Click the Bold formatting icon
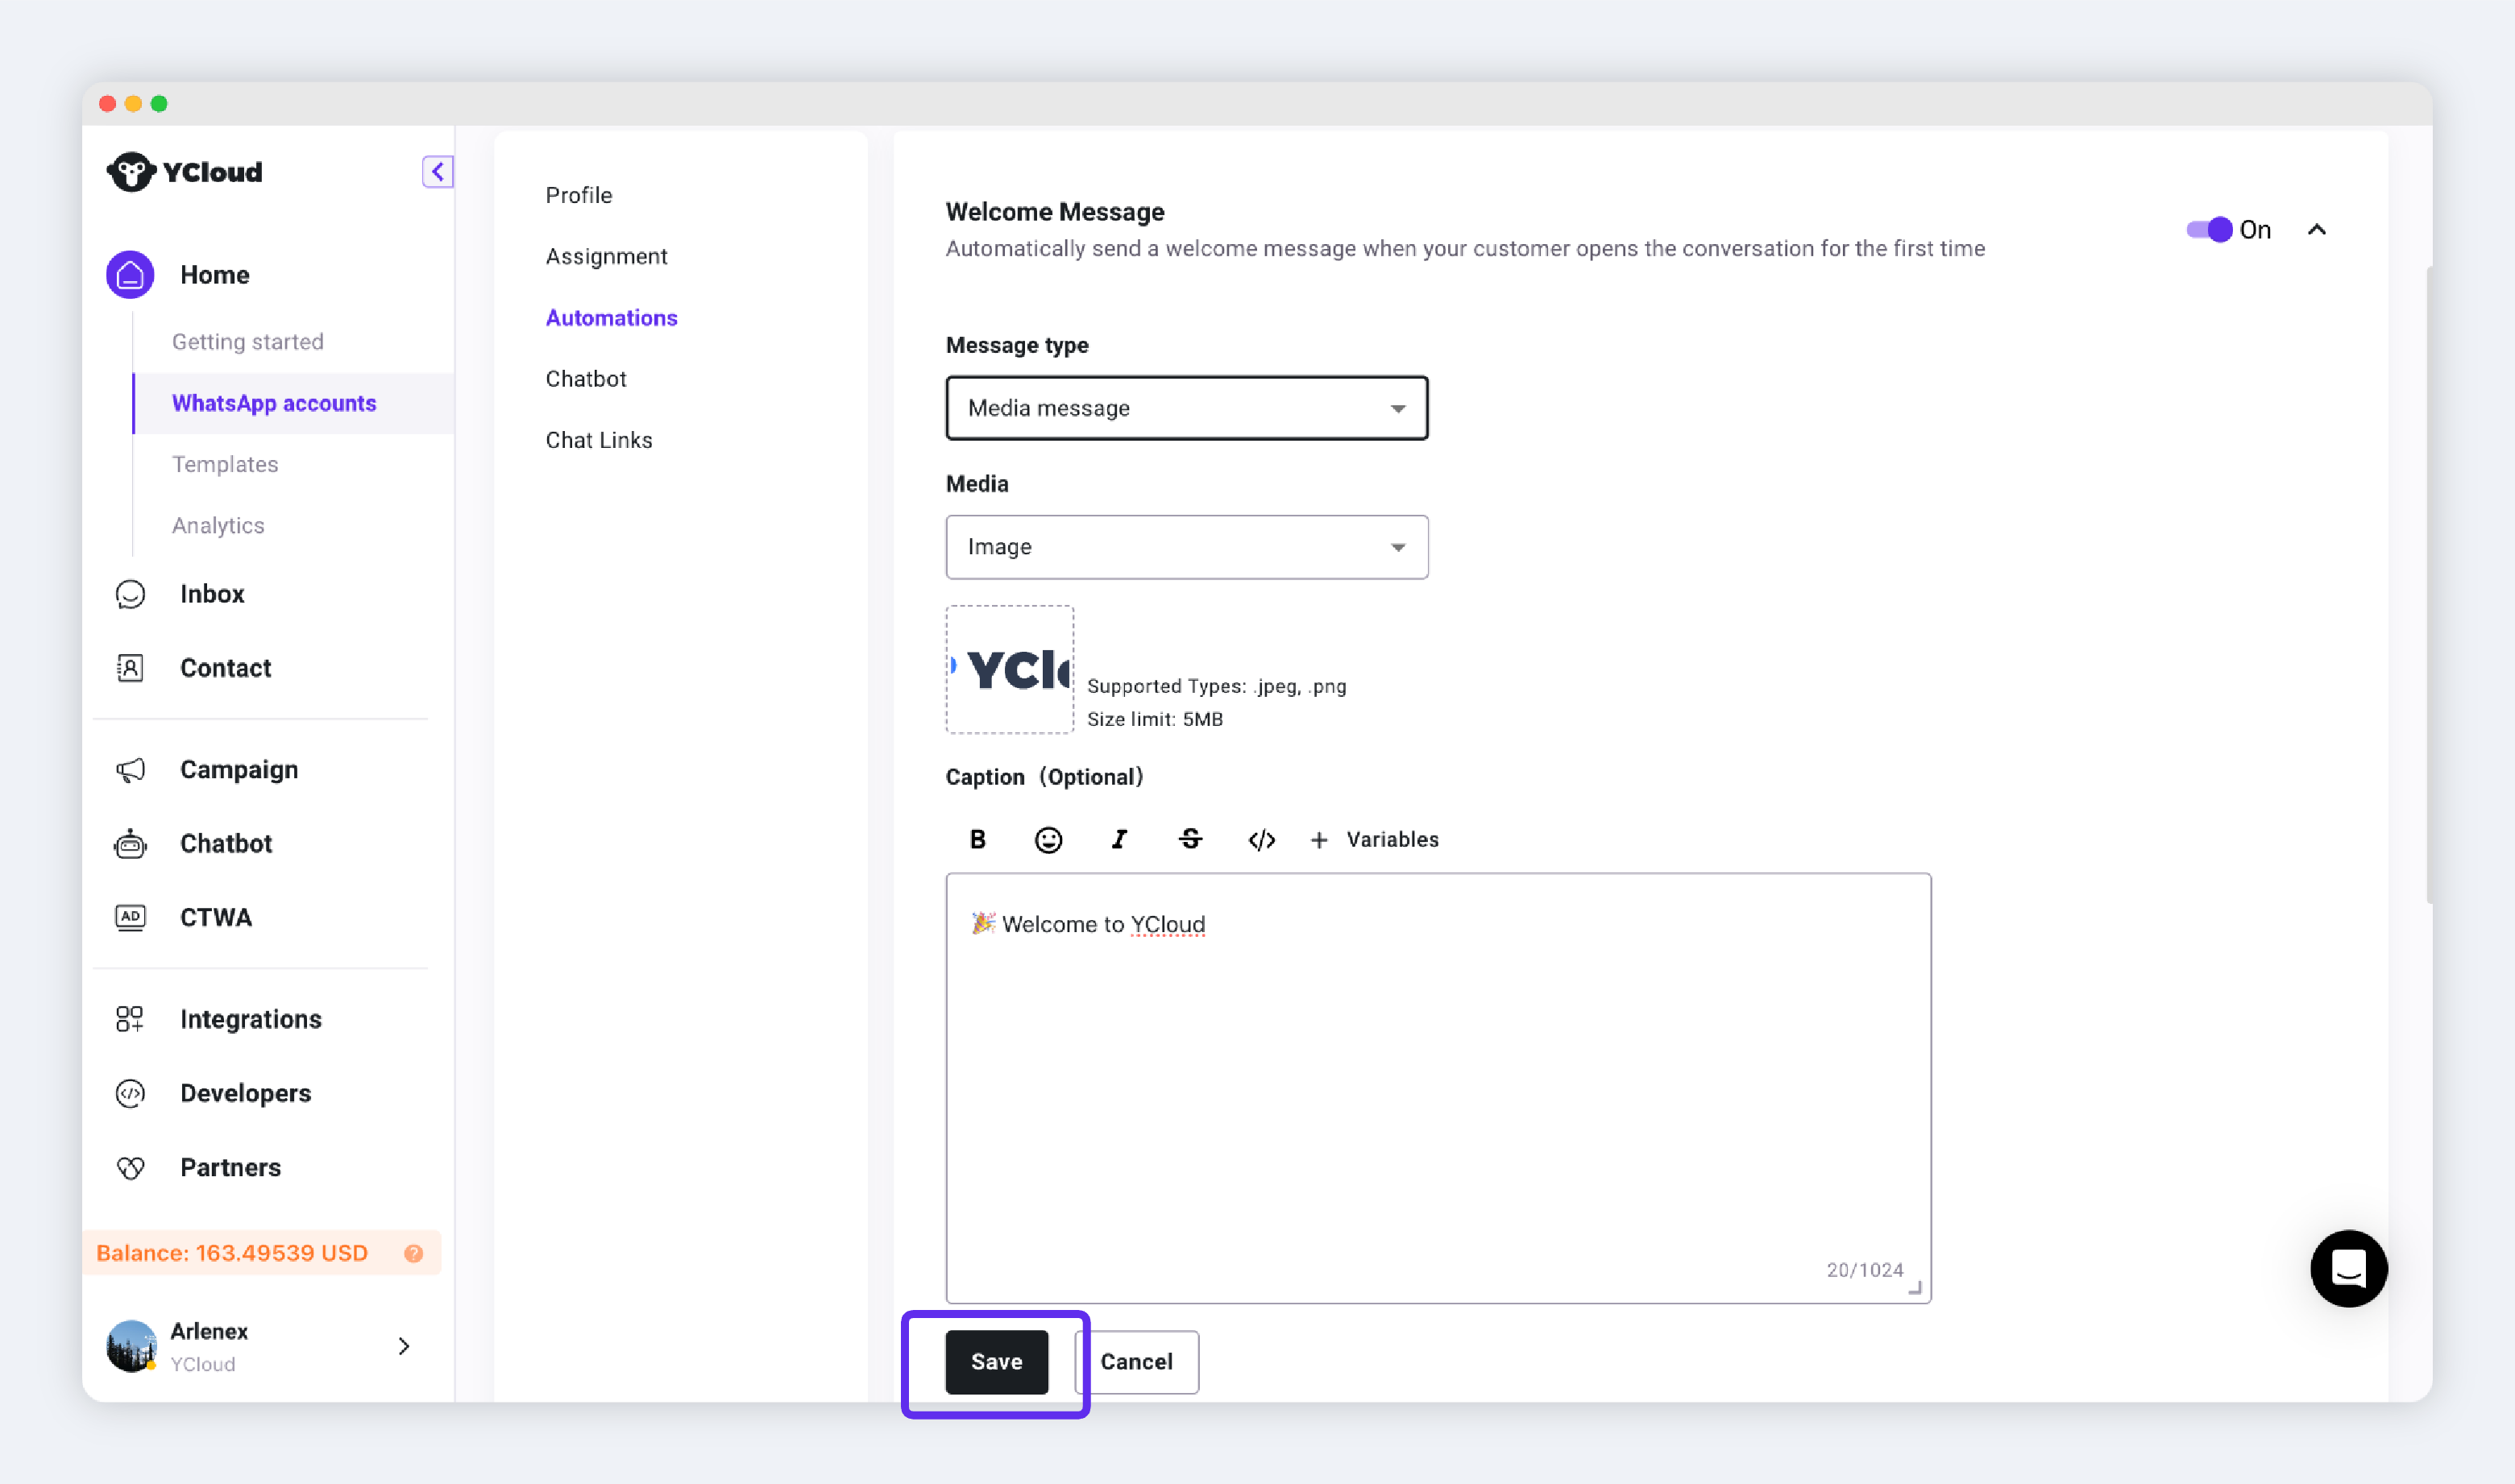Image resolution: width=2515 pixels, height=1484 pixels. [x=977, y=839]
